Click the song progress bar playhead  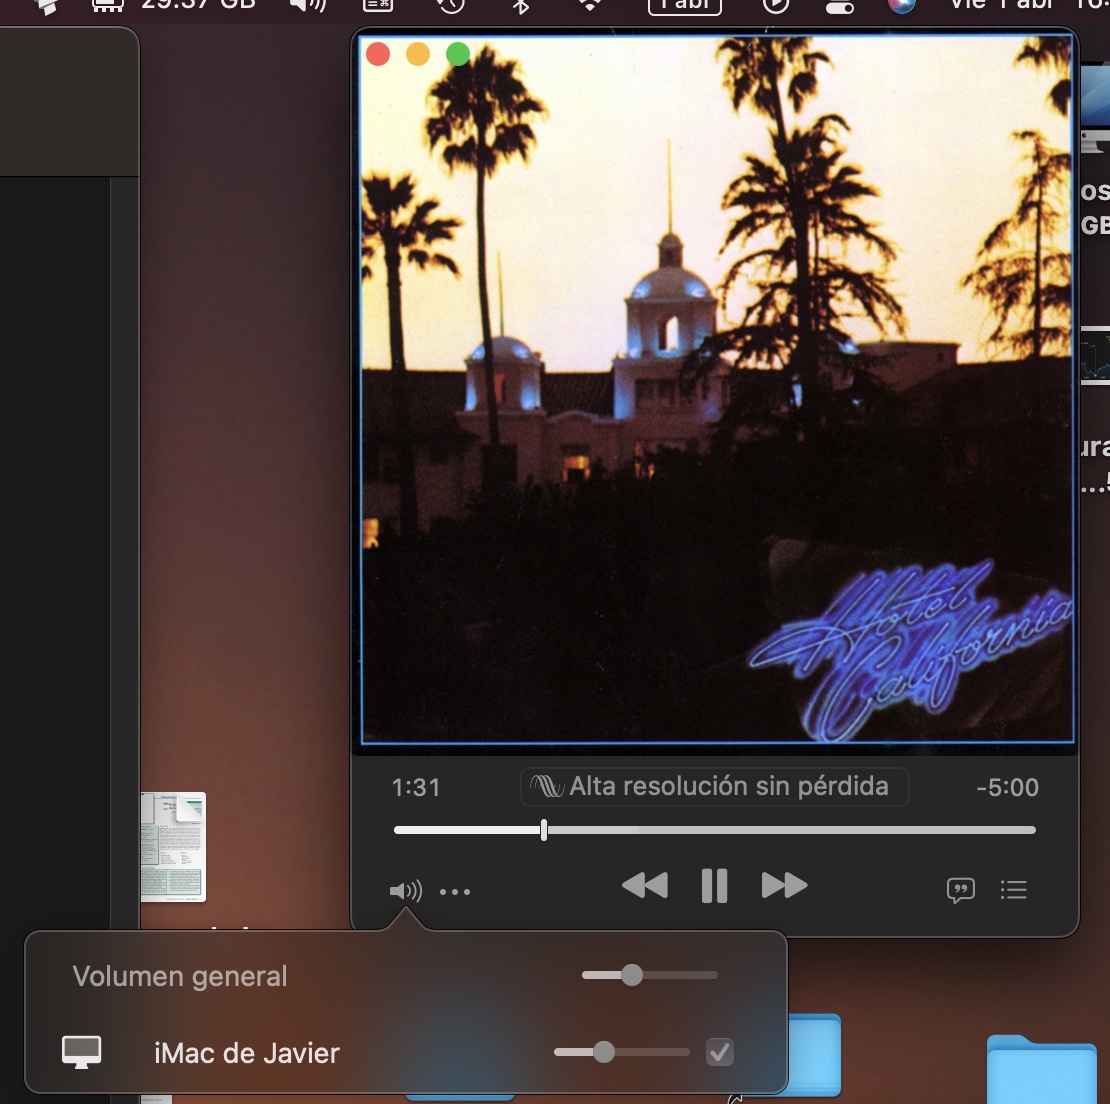[544, 830]
